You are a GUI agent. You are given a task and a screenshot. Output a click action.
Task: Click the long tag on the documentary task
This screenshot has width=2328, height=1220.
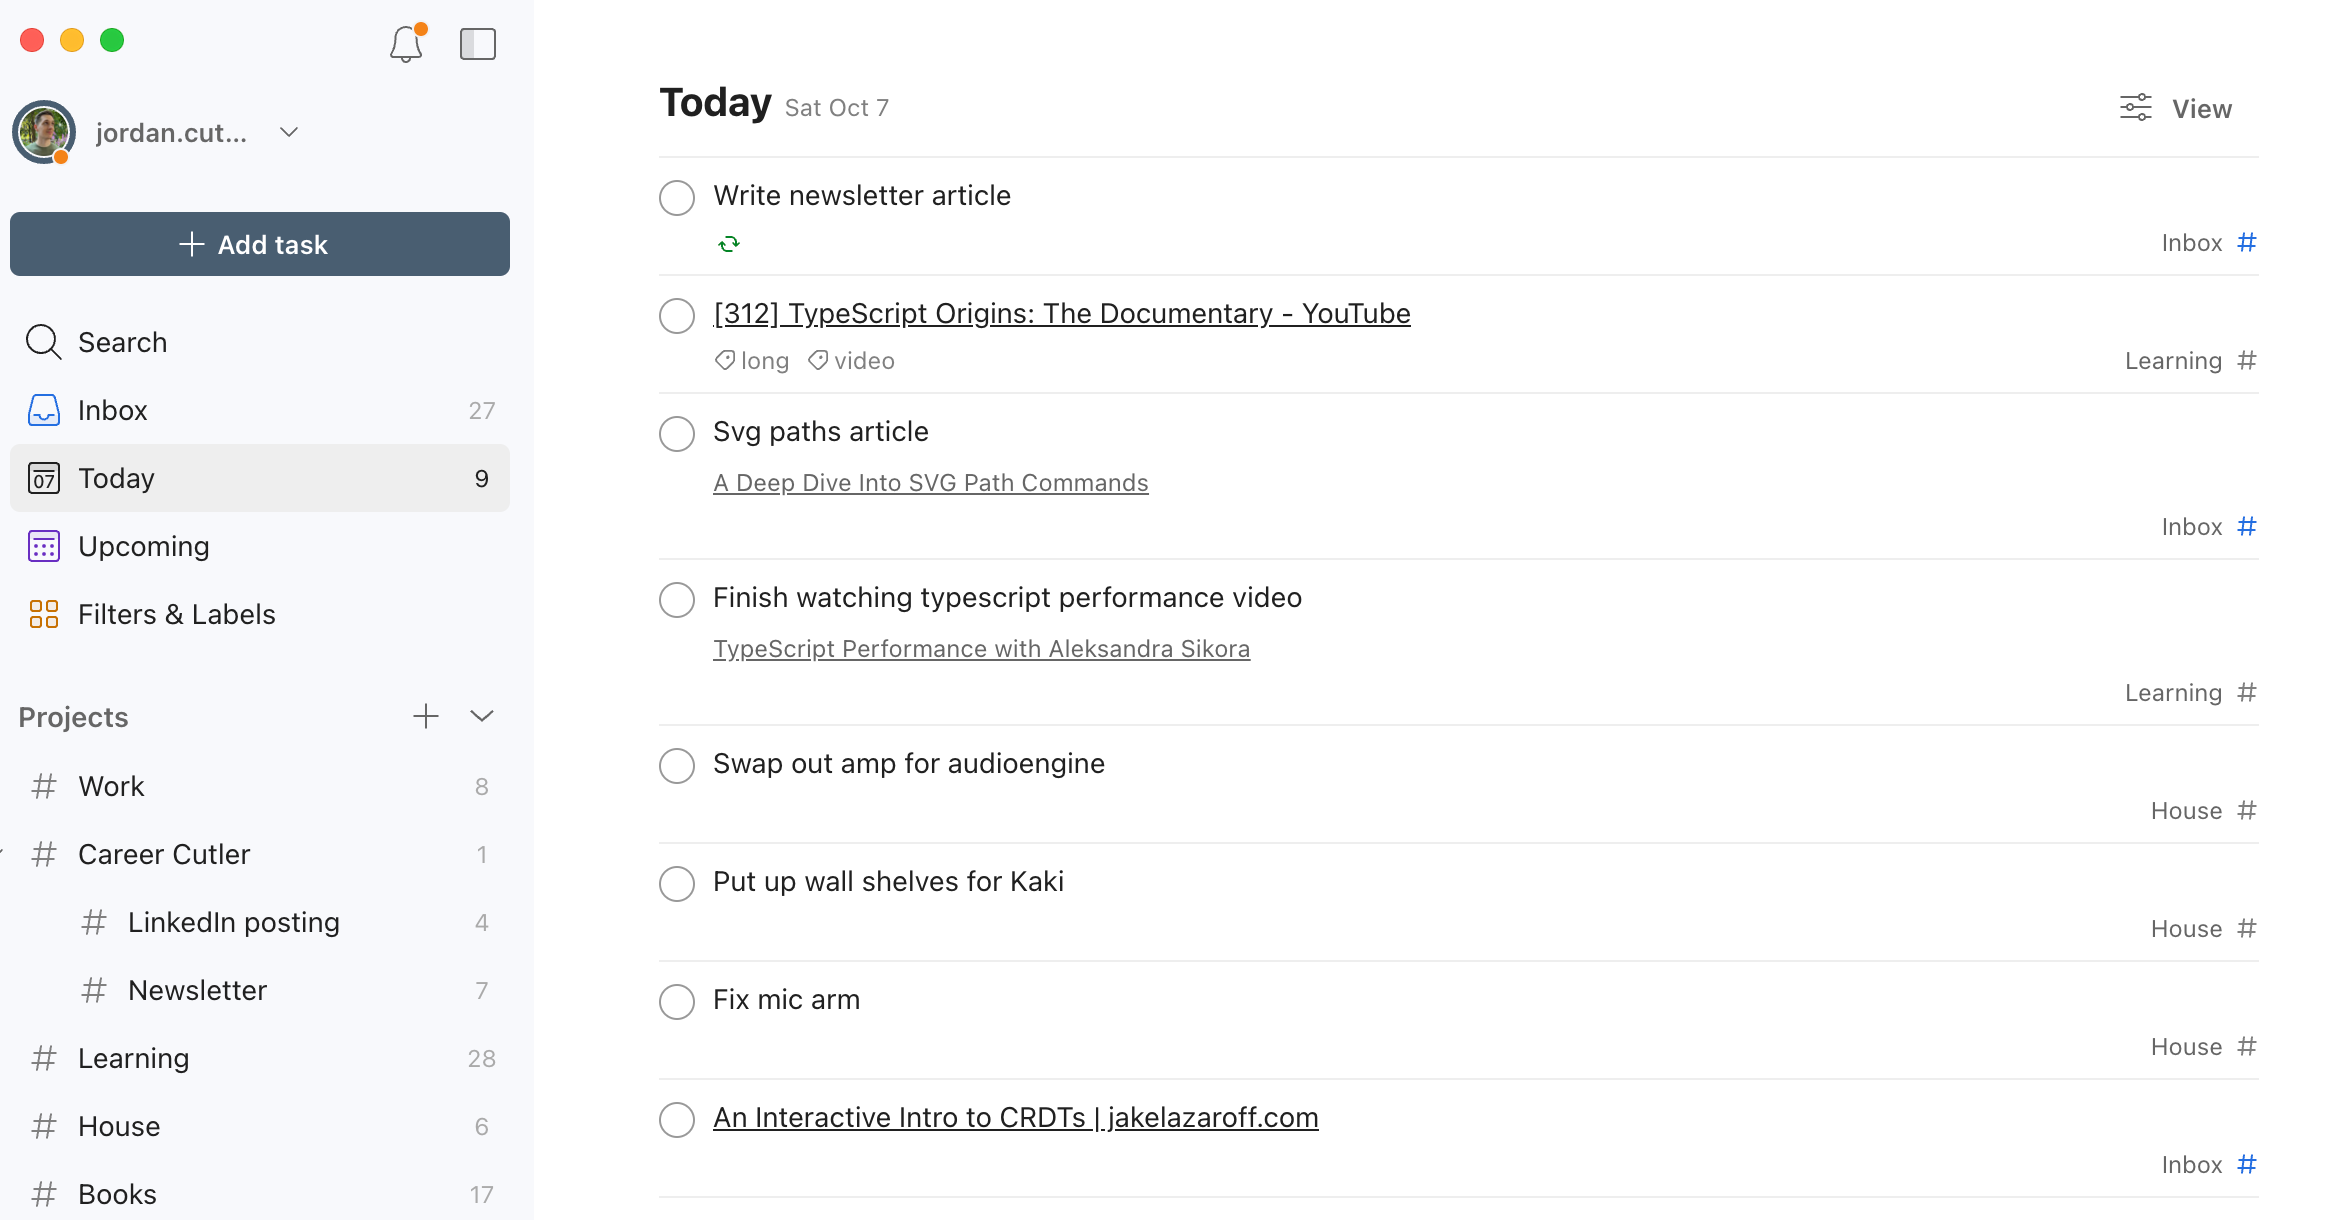[x=751, y=360]
